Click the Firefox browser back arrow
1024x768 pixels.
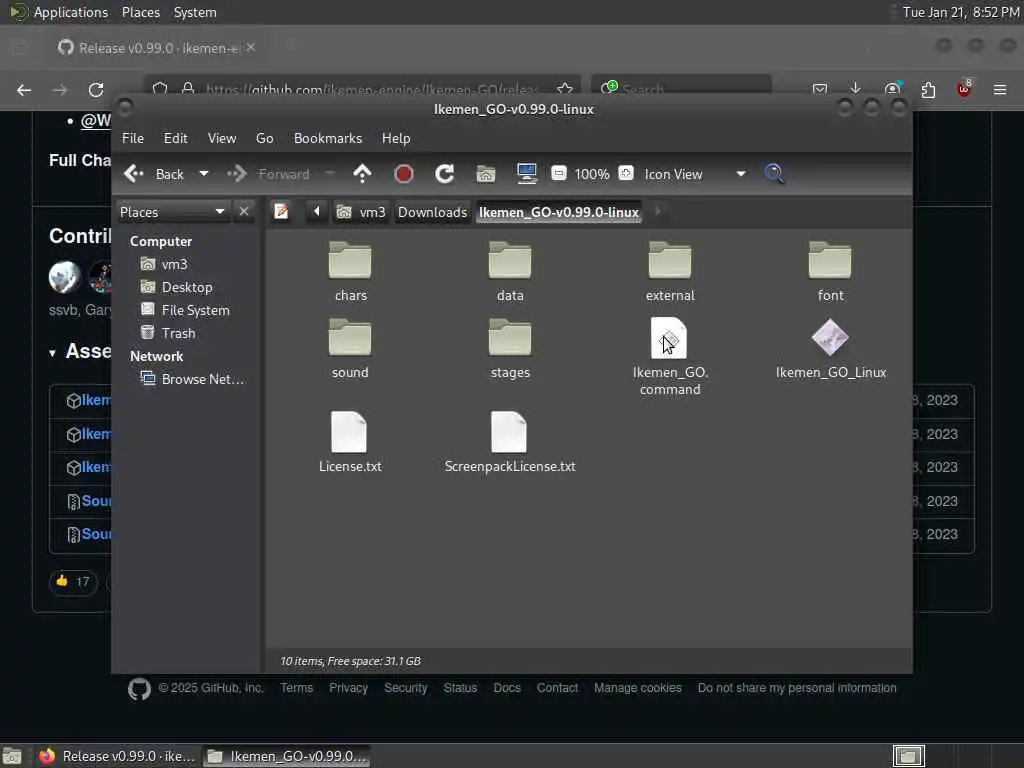tap(24, 90)
